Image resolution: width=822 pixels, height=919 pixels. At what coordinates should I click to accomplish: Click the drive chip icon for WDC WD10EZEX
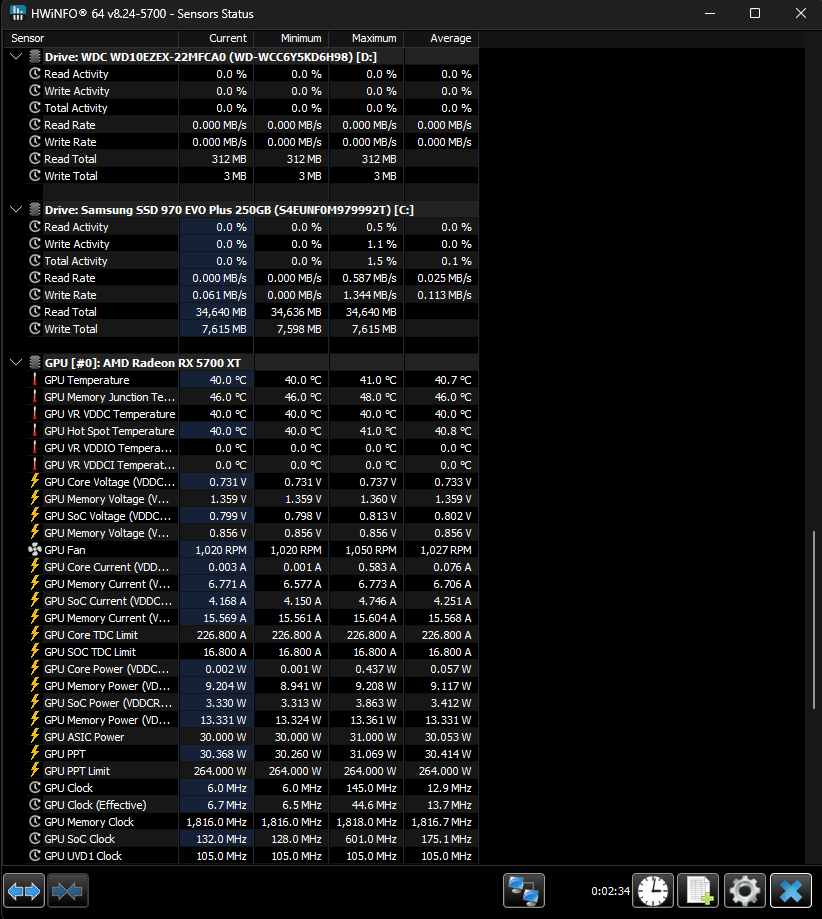point(35,56)
